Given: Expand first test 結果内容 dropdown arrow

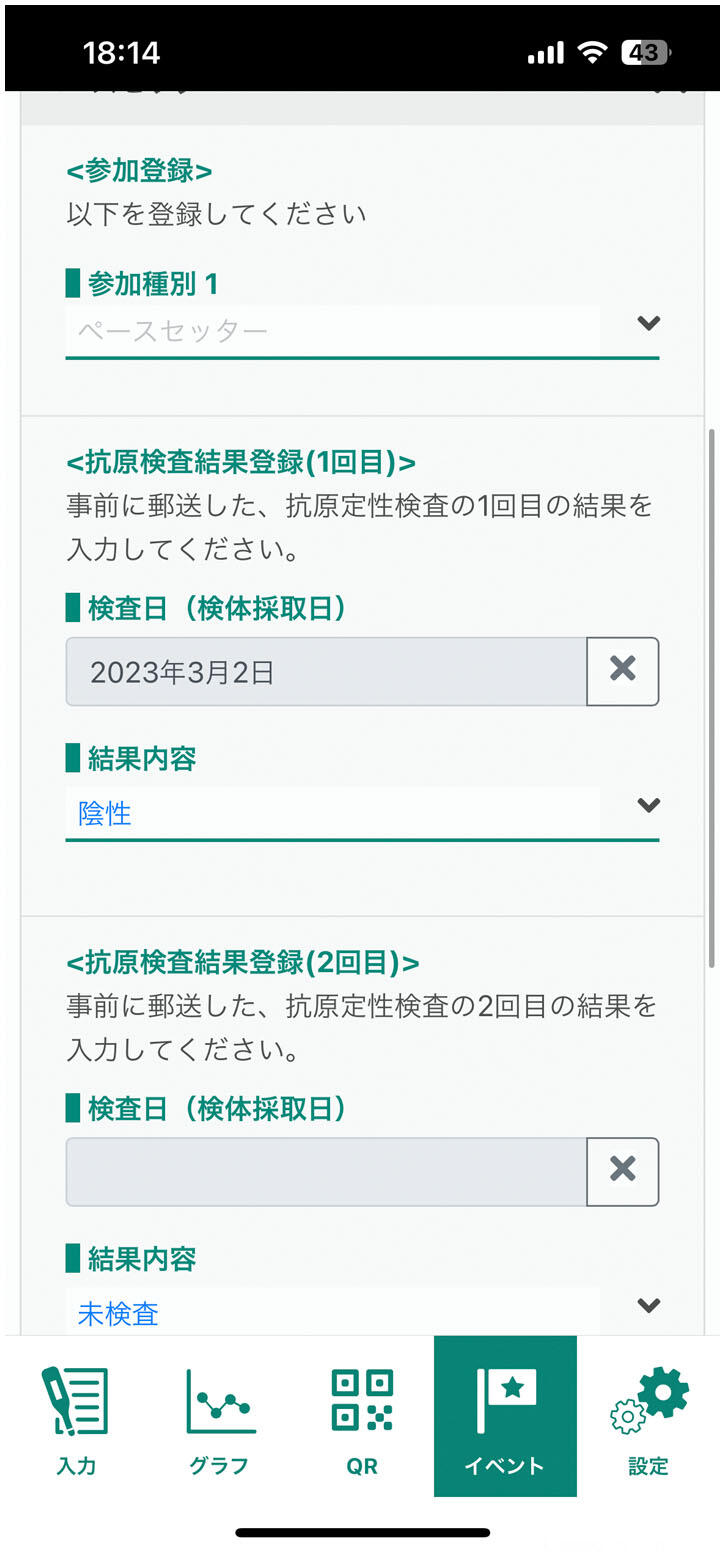Looking at the screenshot, I should pos(649,806).
